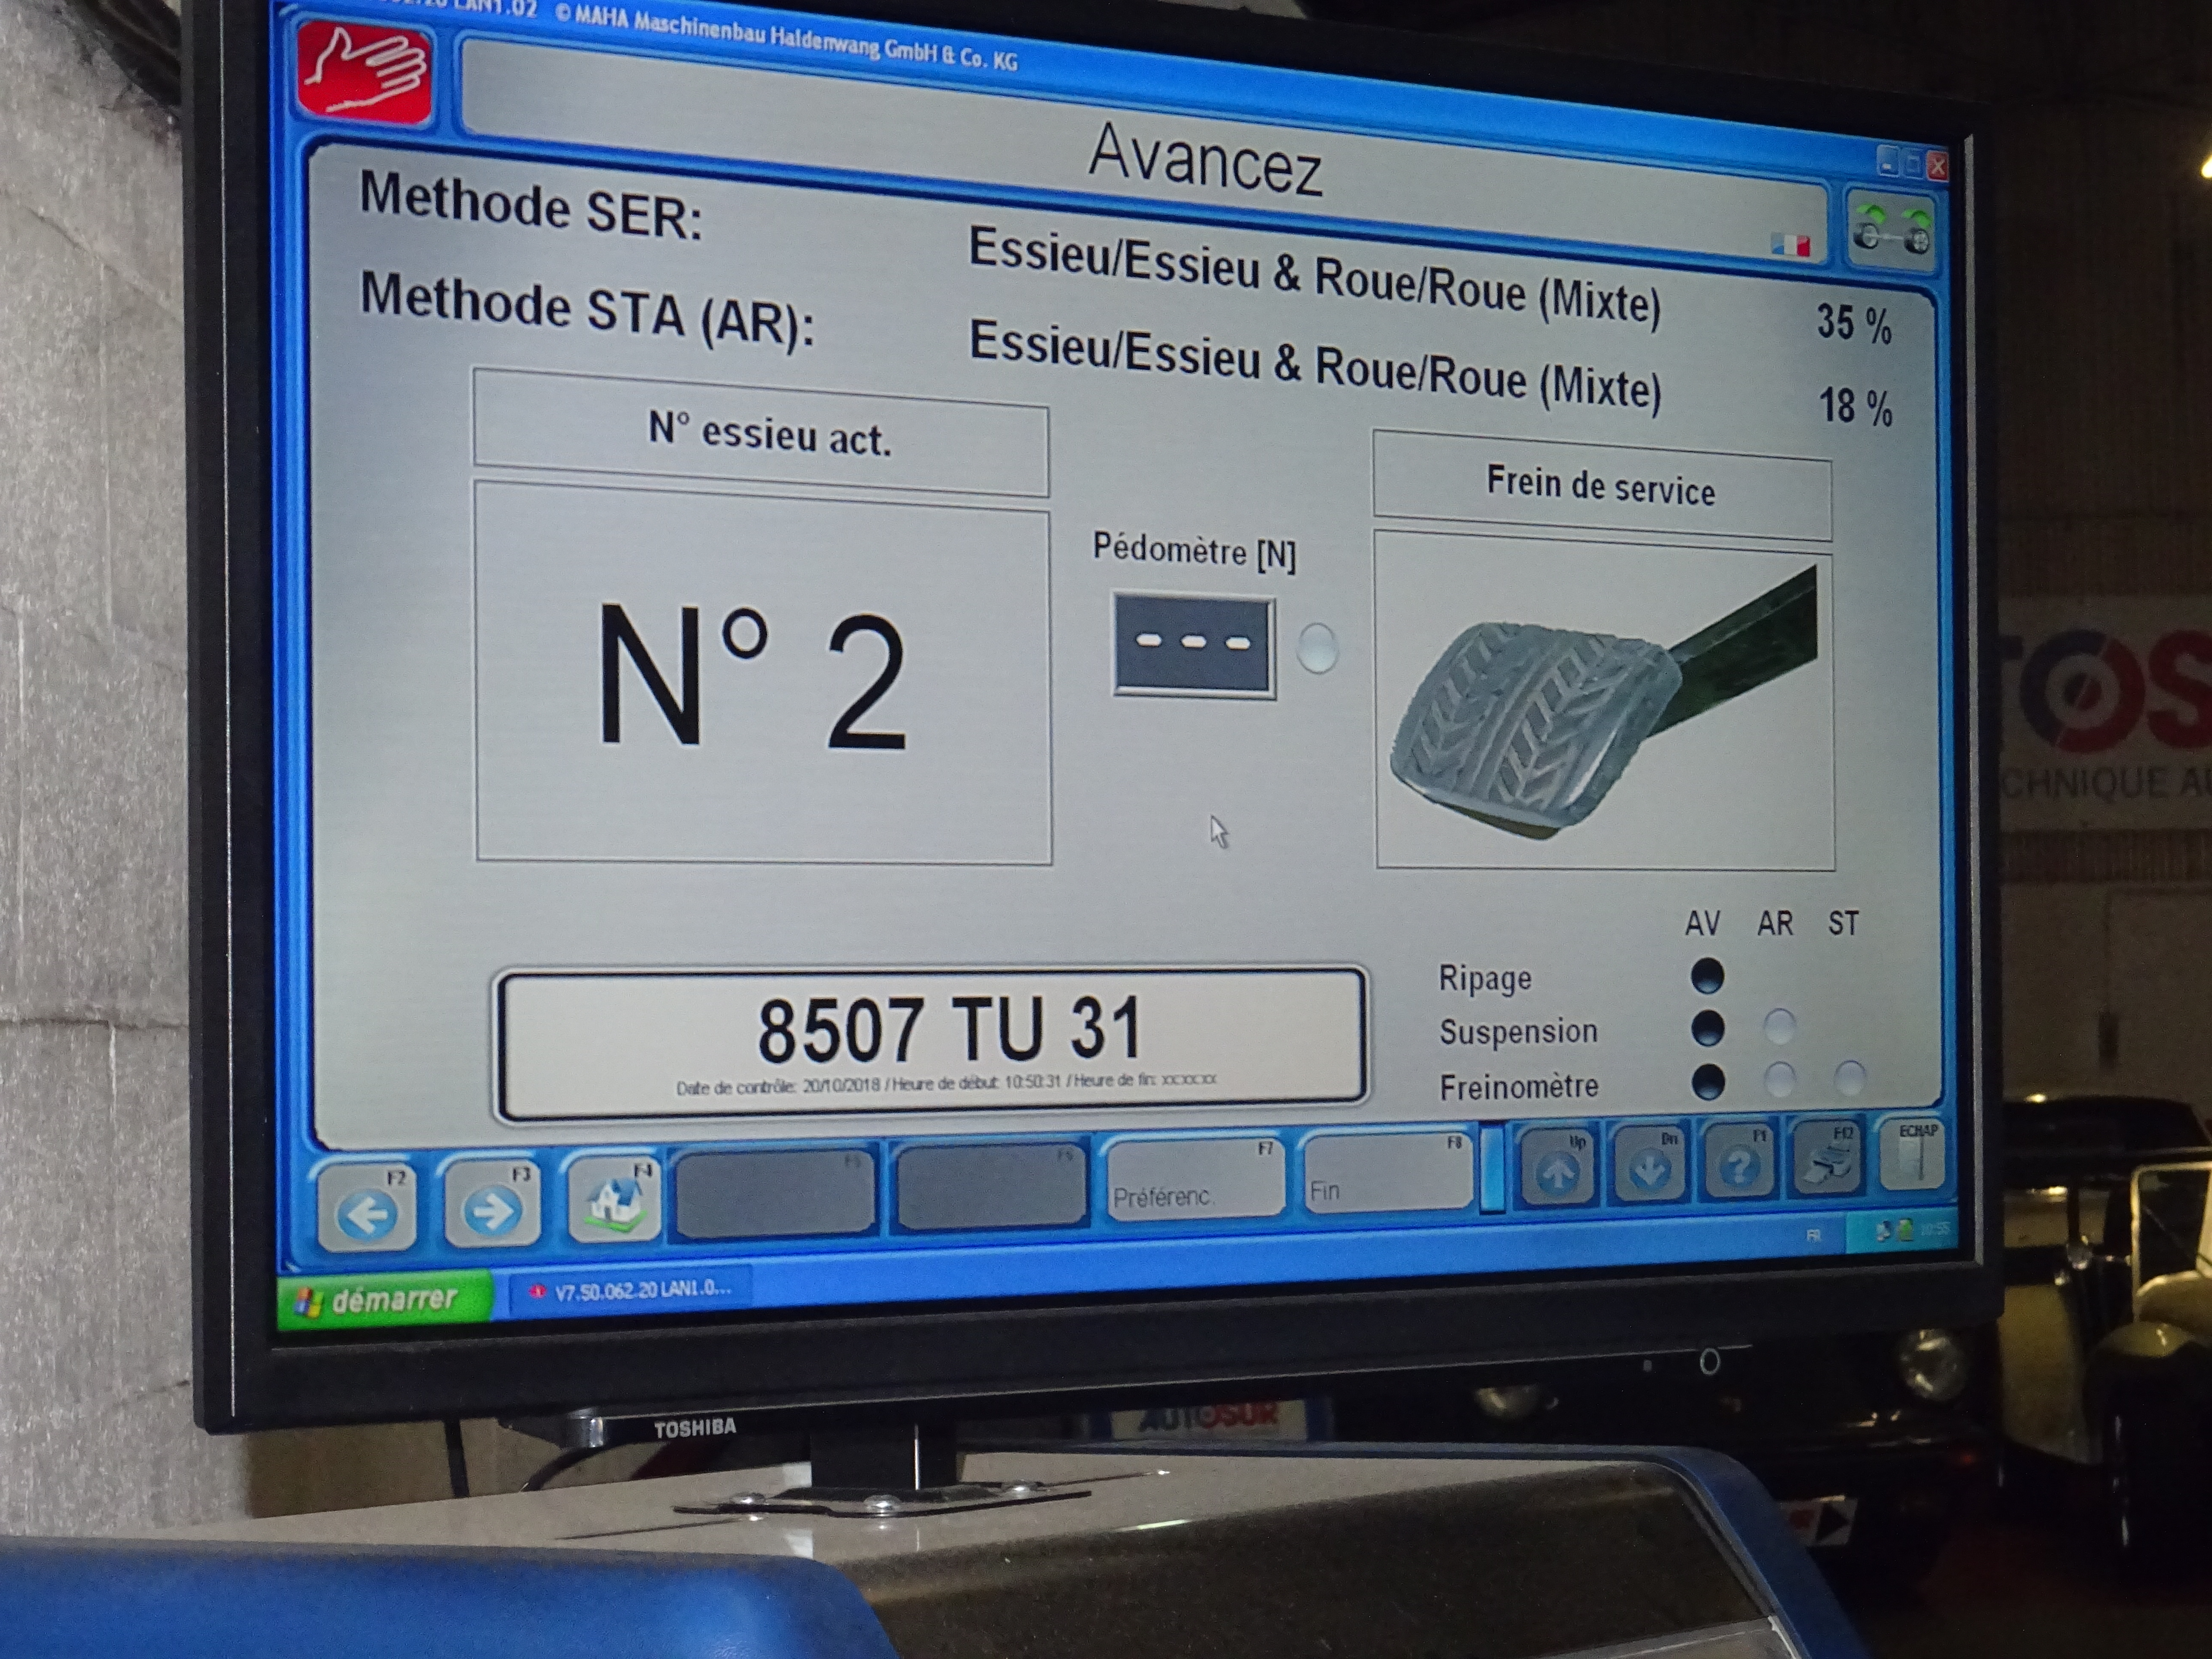Click the Dn down arrow button
Viewport: 2212px width, 1659px height.
(x=1650, y=1164)
